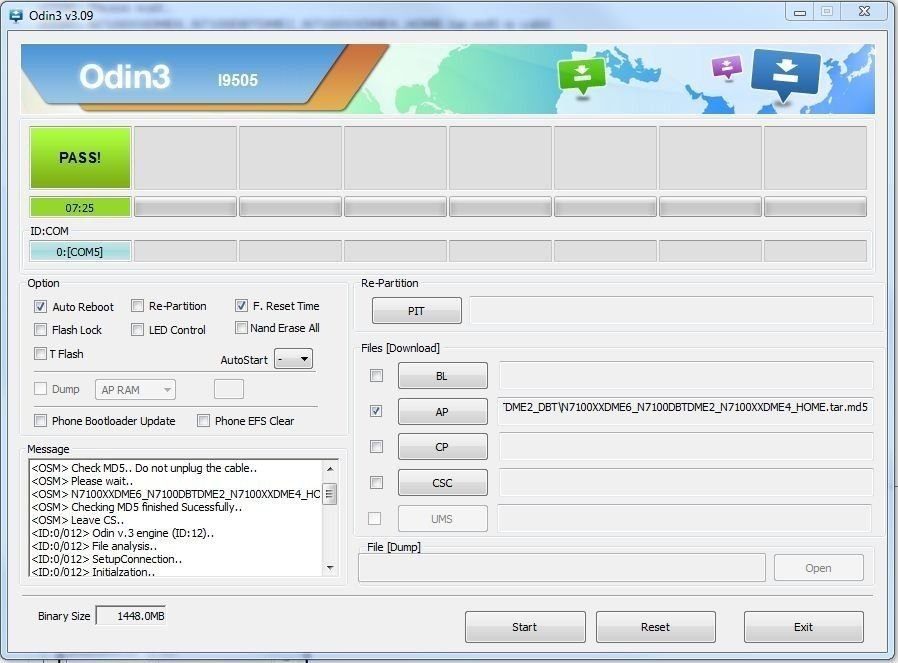Image resolution: width=898 pixels, height=663 pixels.
Task: Enable Phone EFS Clear checkbox
Action: point(203,421)
